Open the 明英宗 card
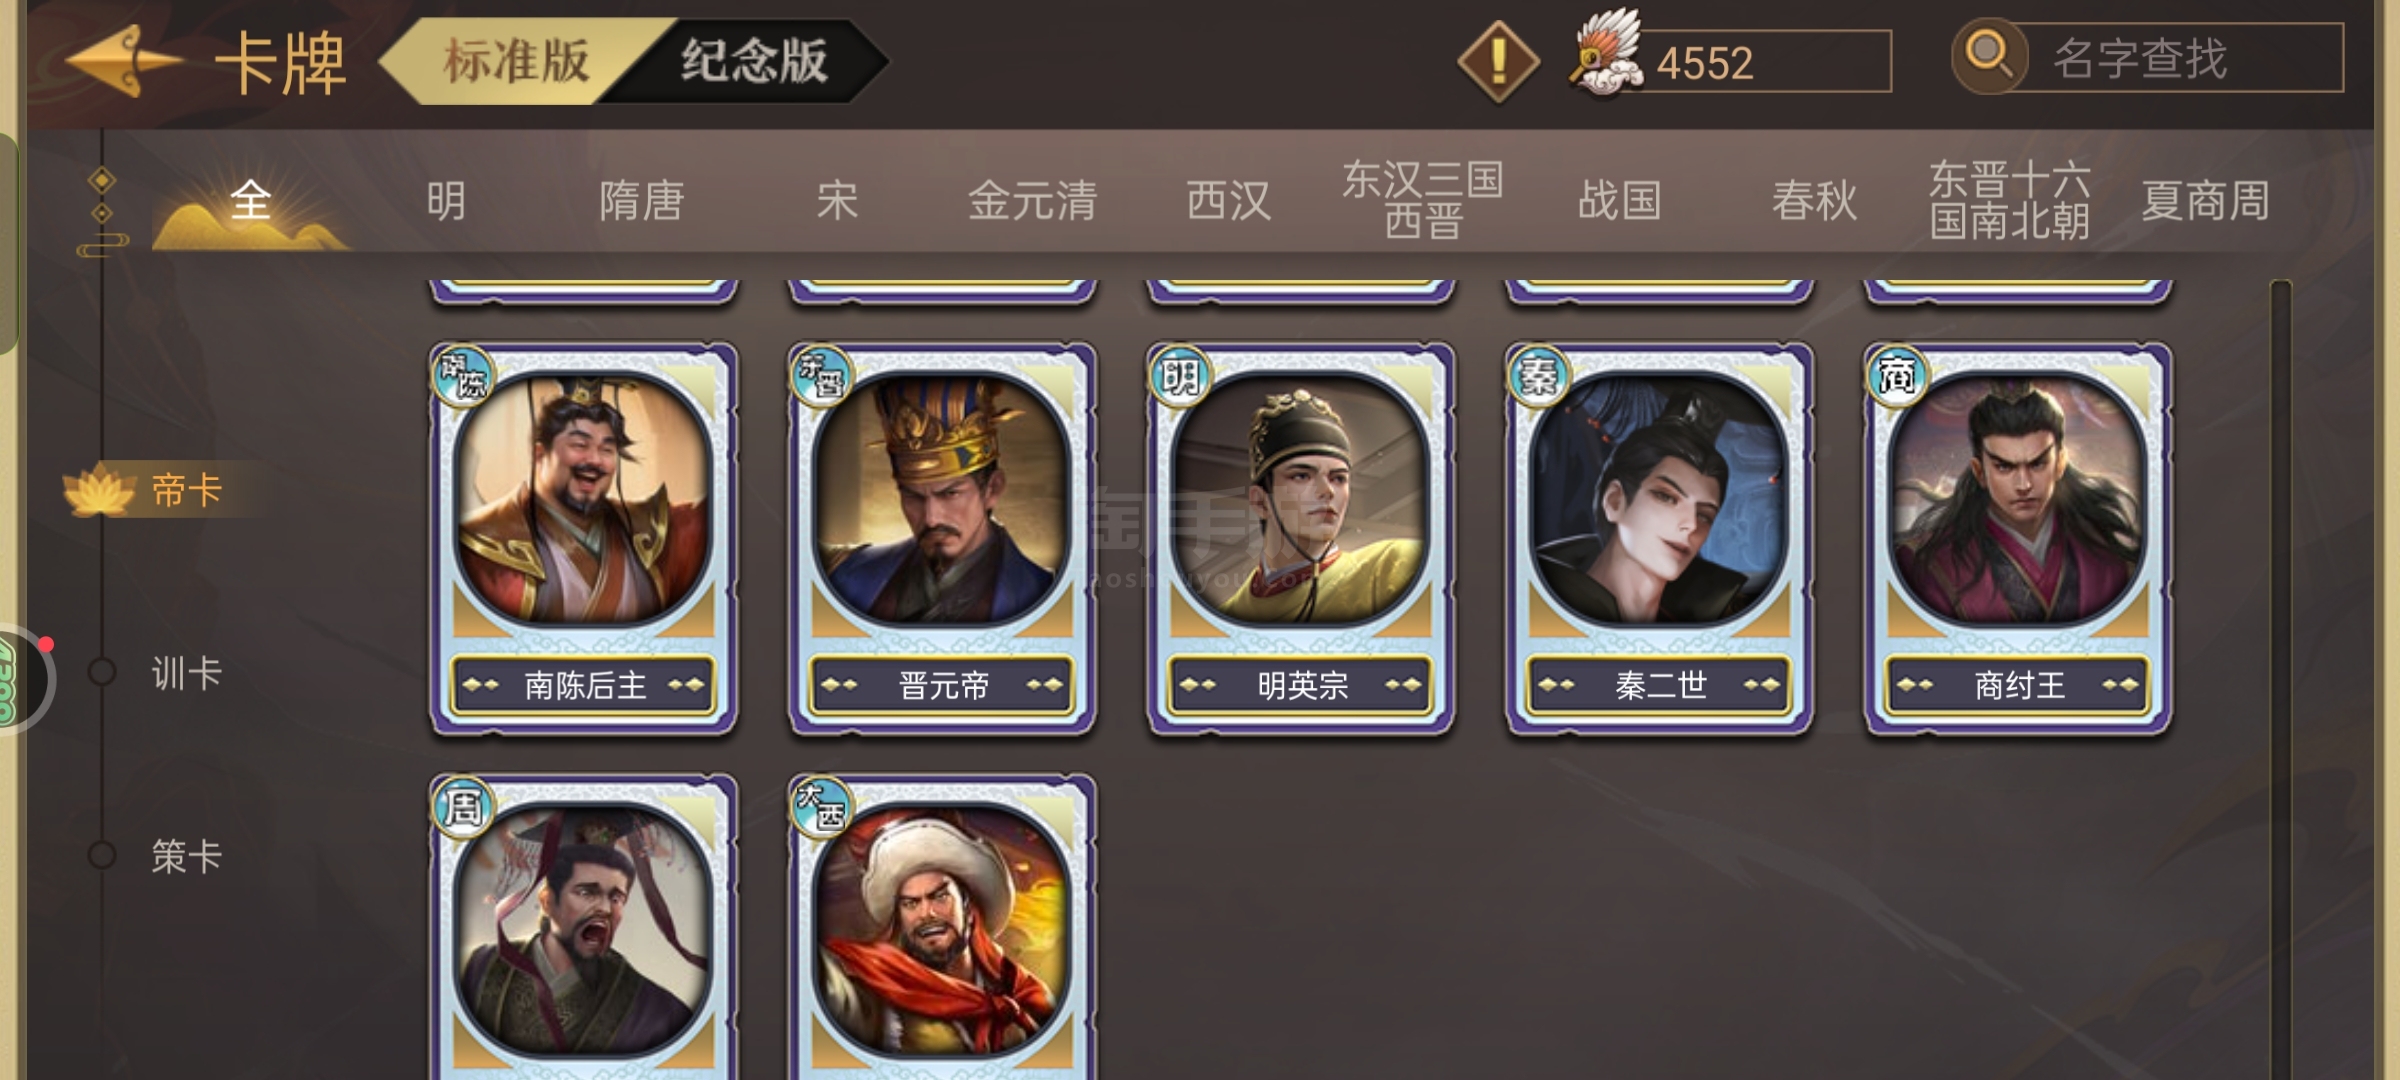This screenshot has width=2400, height=1080. click(1301, 540)
